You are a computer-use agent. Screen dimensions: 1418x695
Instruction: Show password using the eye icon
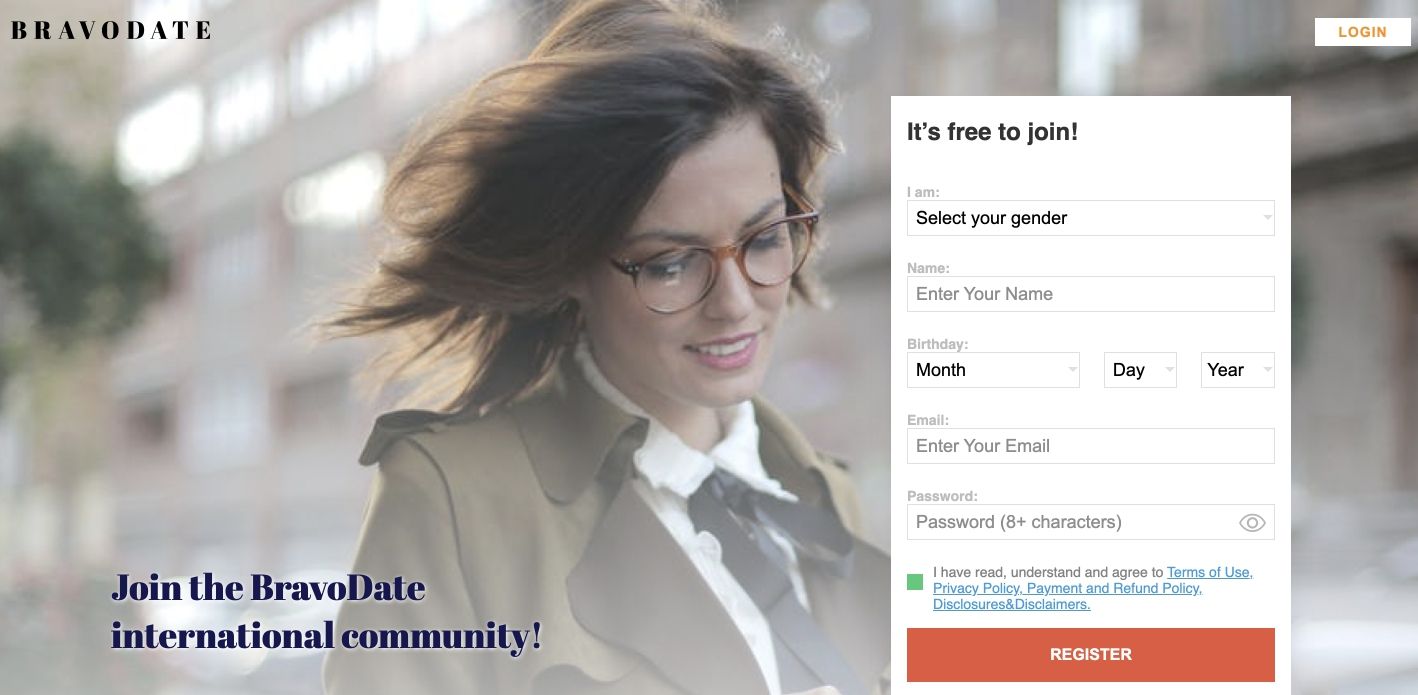(1252, 522)
